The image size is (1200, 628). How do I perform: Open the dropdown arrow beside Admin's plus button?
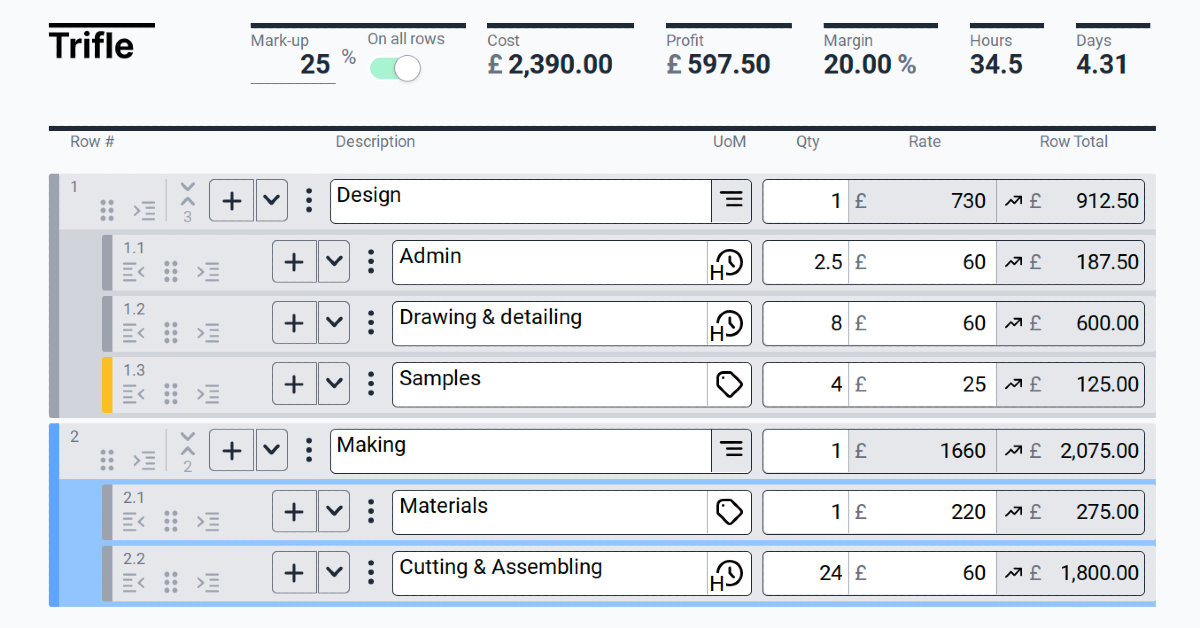(334, 262)
